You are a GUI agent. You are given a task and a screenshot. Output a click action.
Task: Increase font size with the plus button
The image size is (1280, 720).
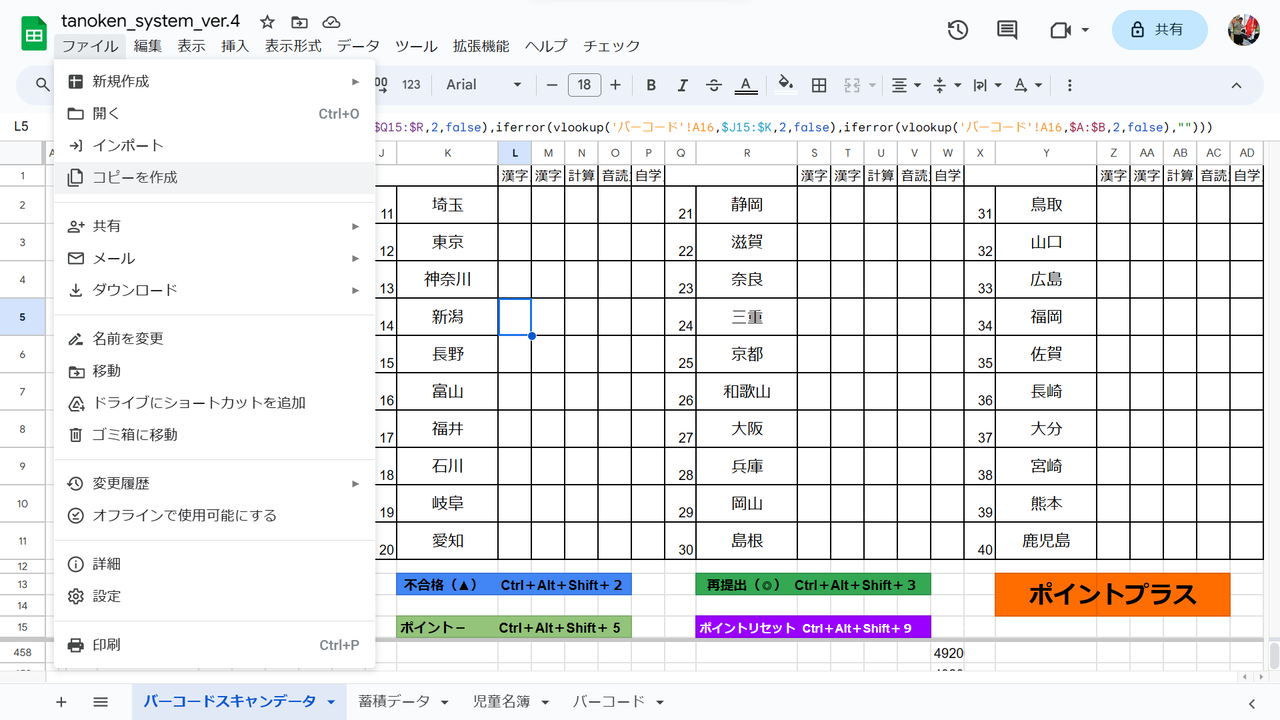coord(615,85)
